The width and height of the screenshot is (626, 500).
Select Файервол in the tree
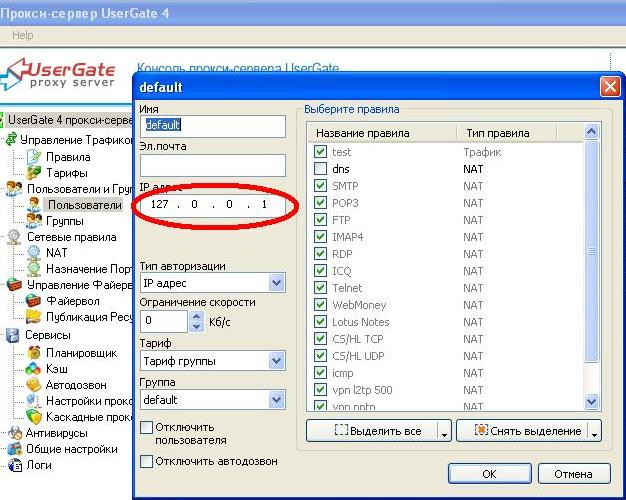(73, 301)
